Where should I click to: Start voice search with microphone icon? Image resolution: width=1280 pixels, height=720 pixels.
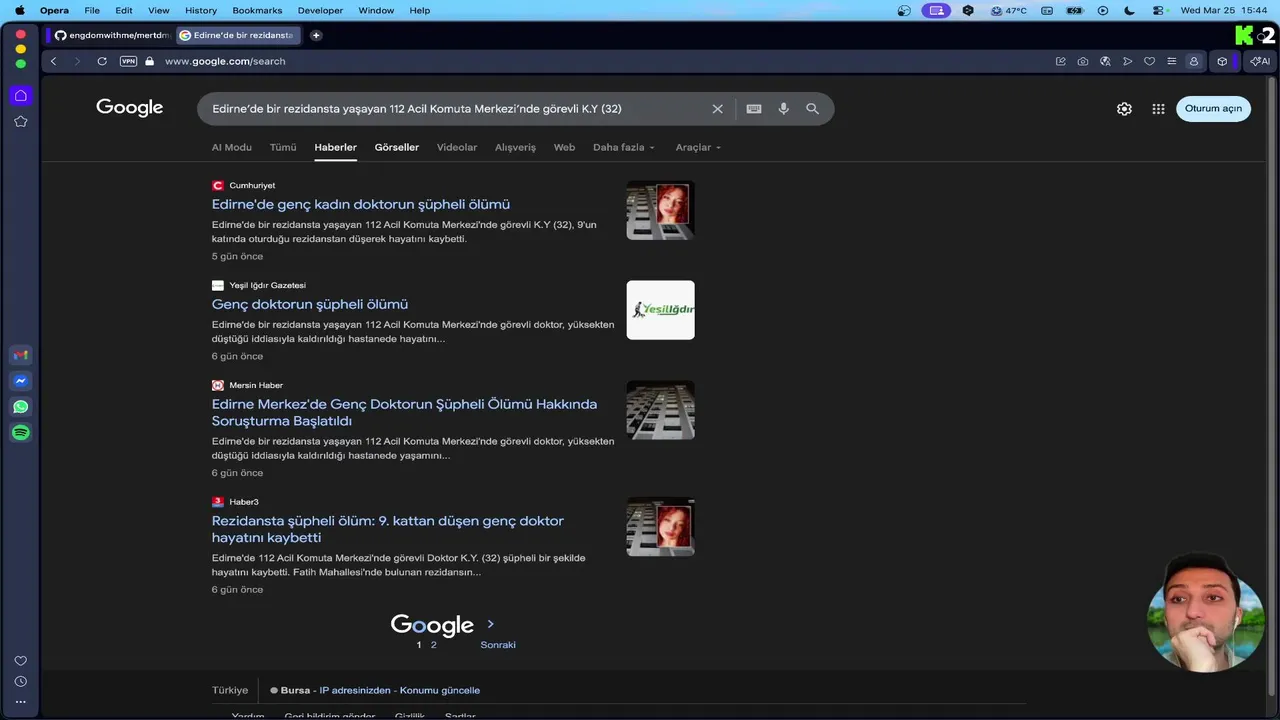pyautogui.click(x=784, y=109)
